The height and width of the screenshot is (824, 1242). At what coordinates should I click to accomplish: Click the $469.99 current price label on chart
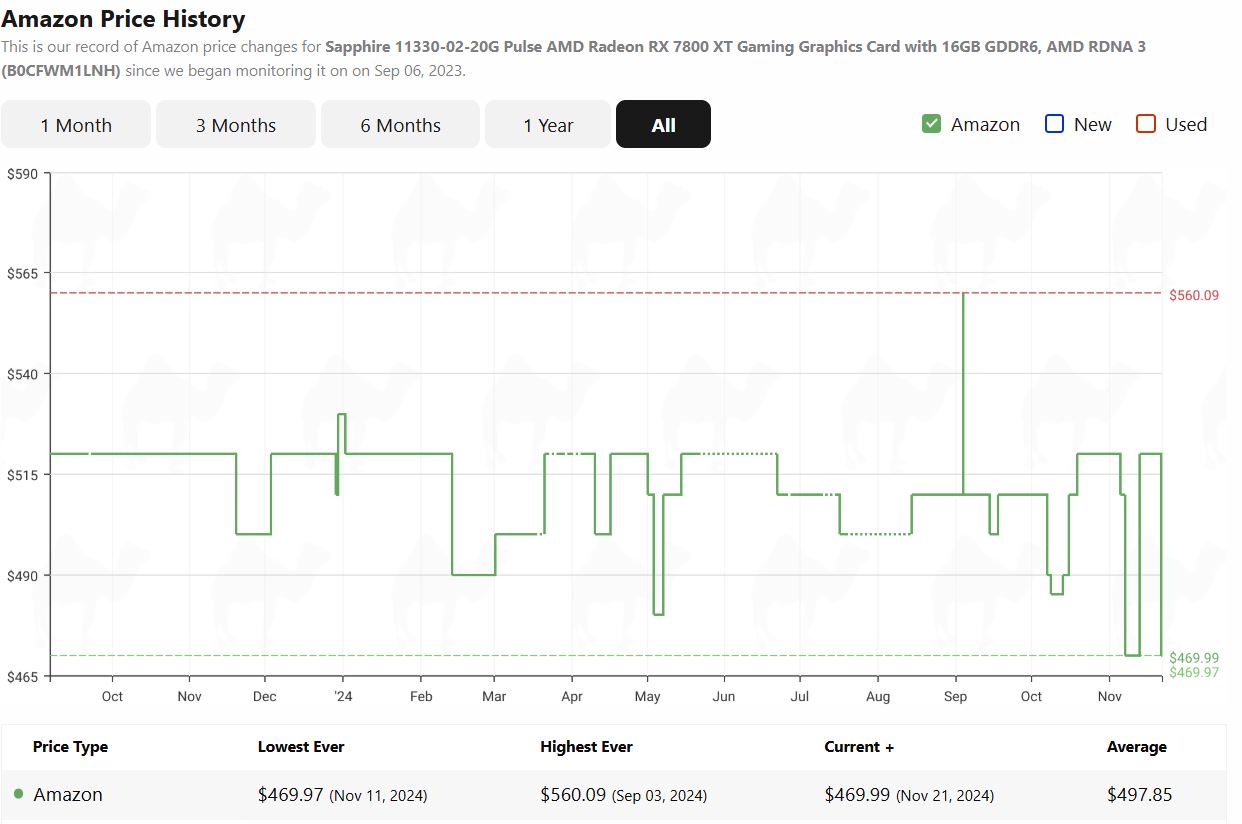[x=1194, y=657]
